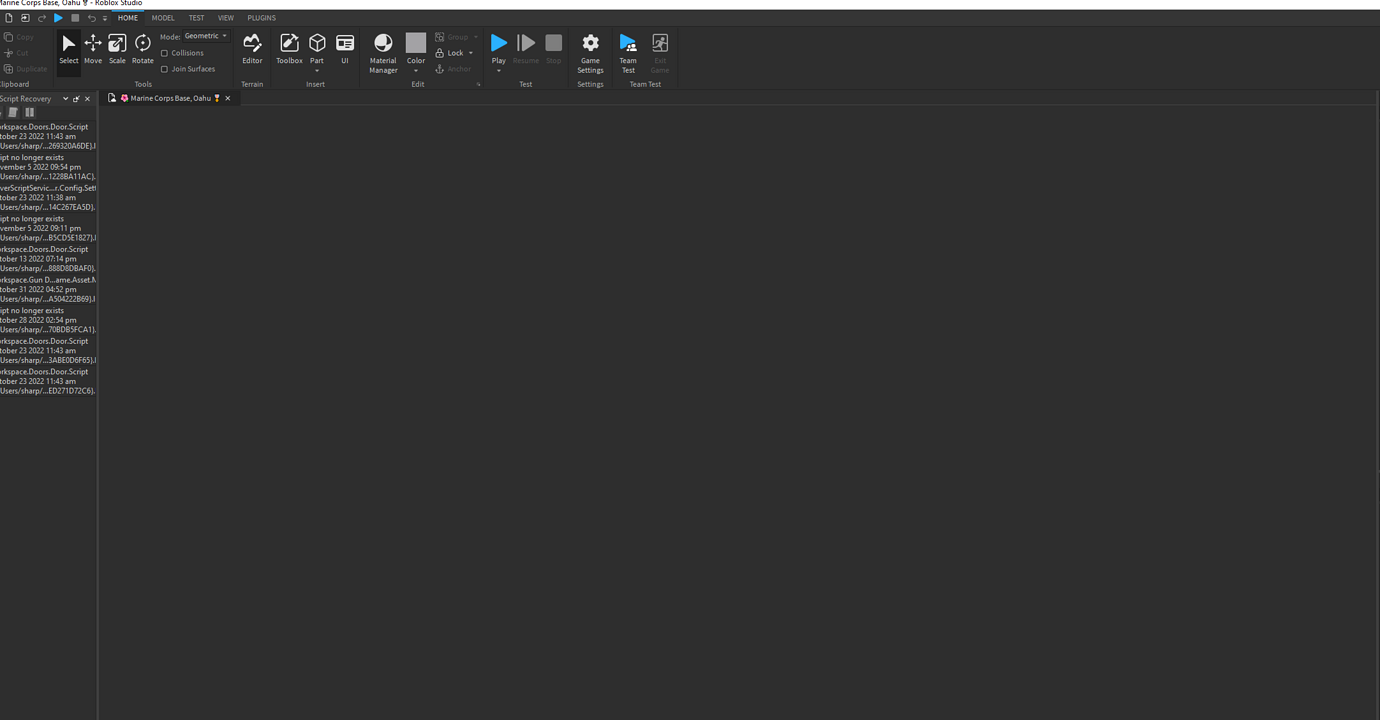Click the Color swatch in the Edit group
This screenshot has height=720, width=1380.
(x=416, y=42)
